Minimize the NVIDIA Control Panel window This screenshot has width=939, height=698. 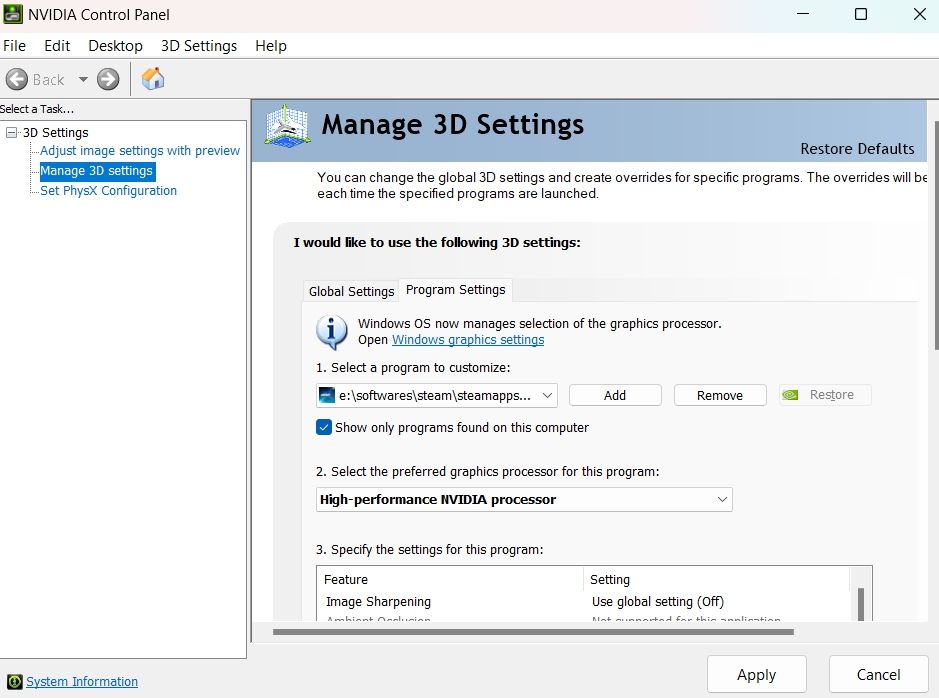point(803,14)
